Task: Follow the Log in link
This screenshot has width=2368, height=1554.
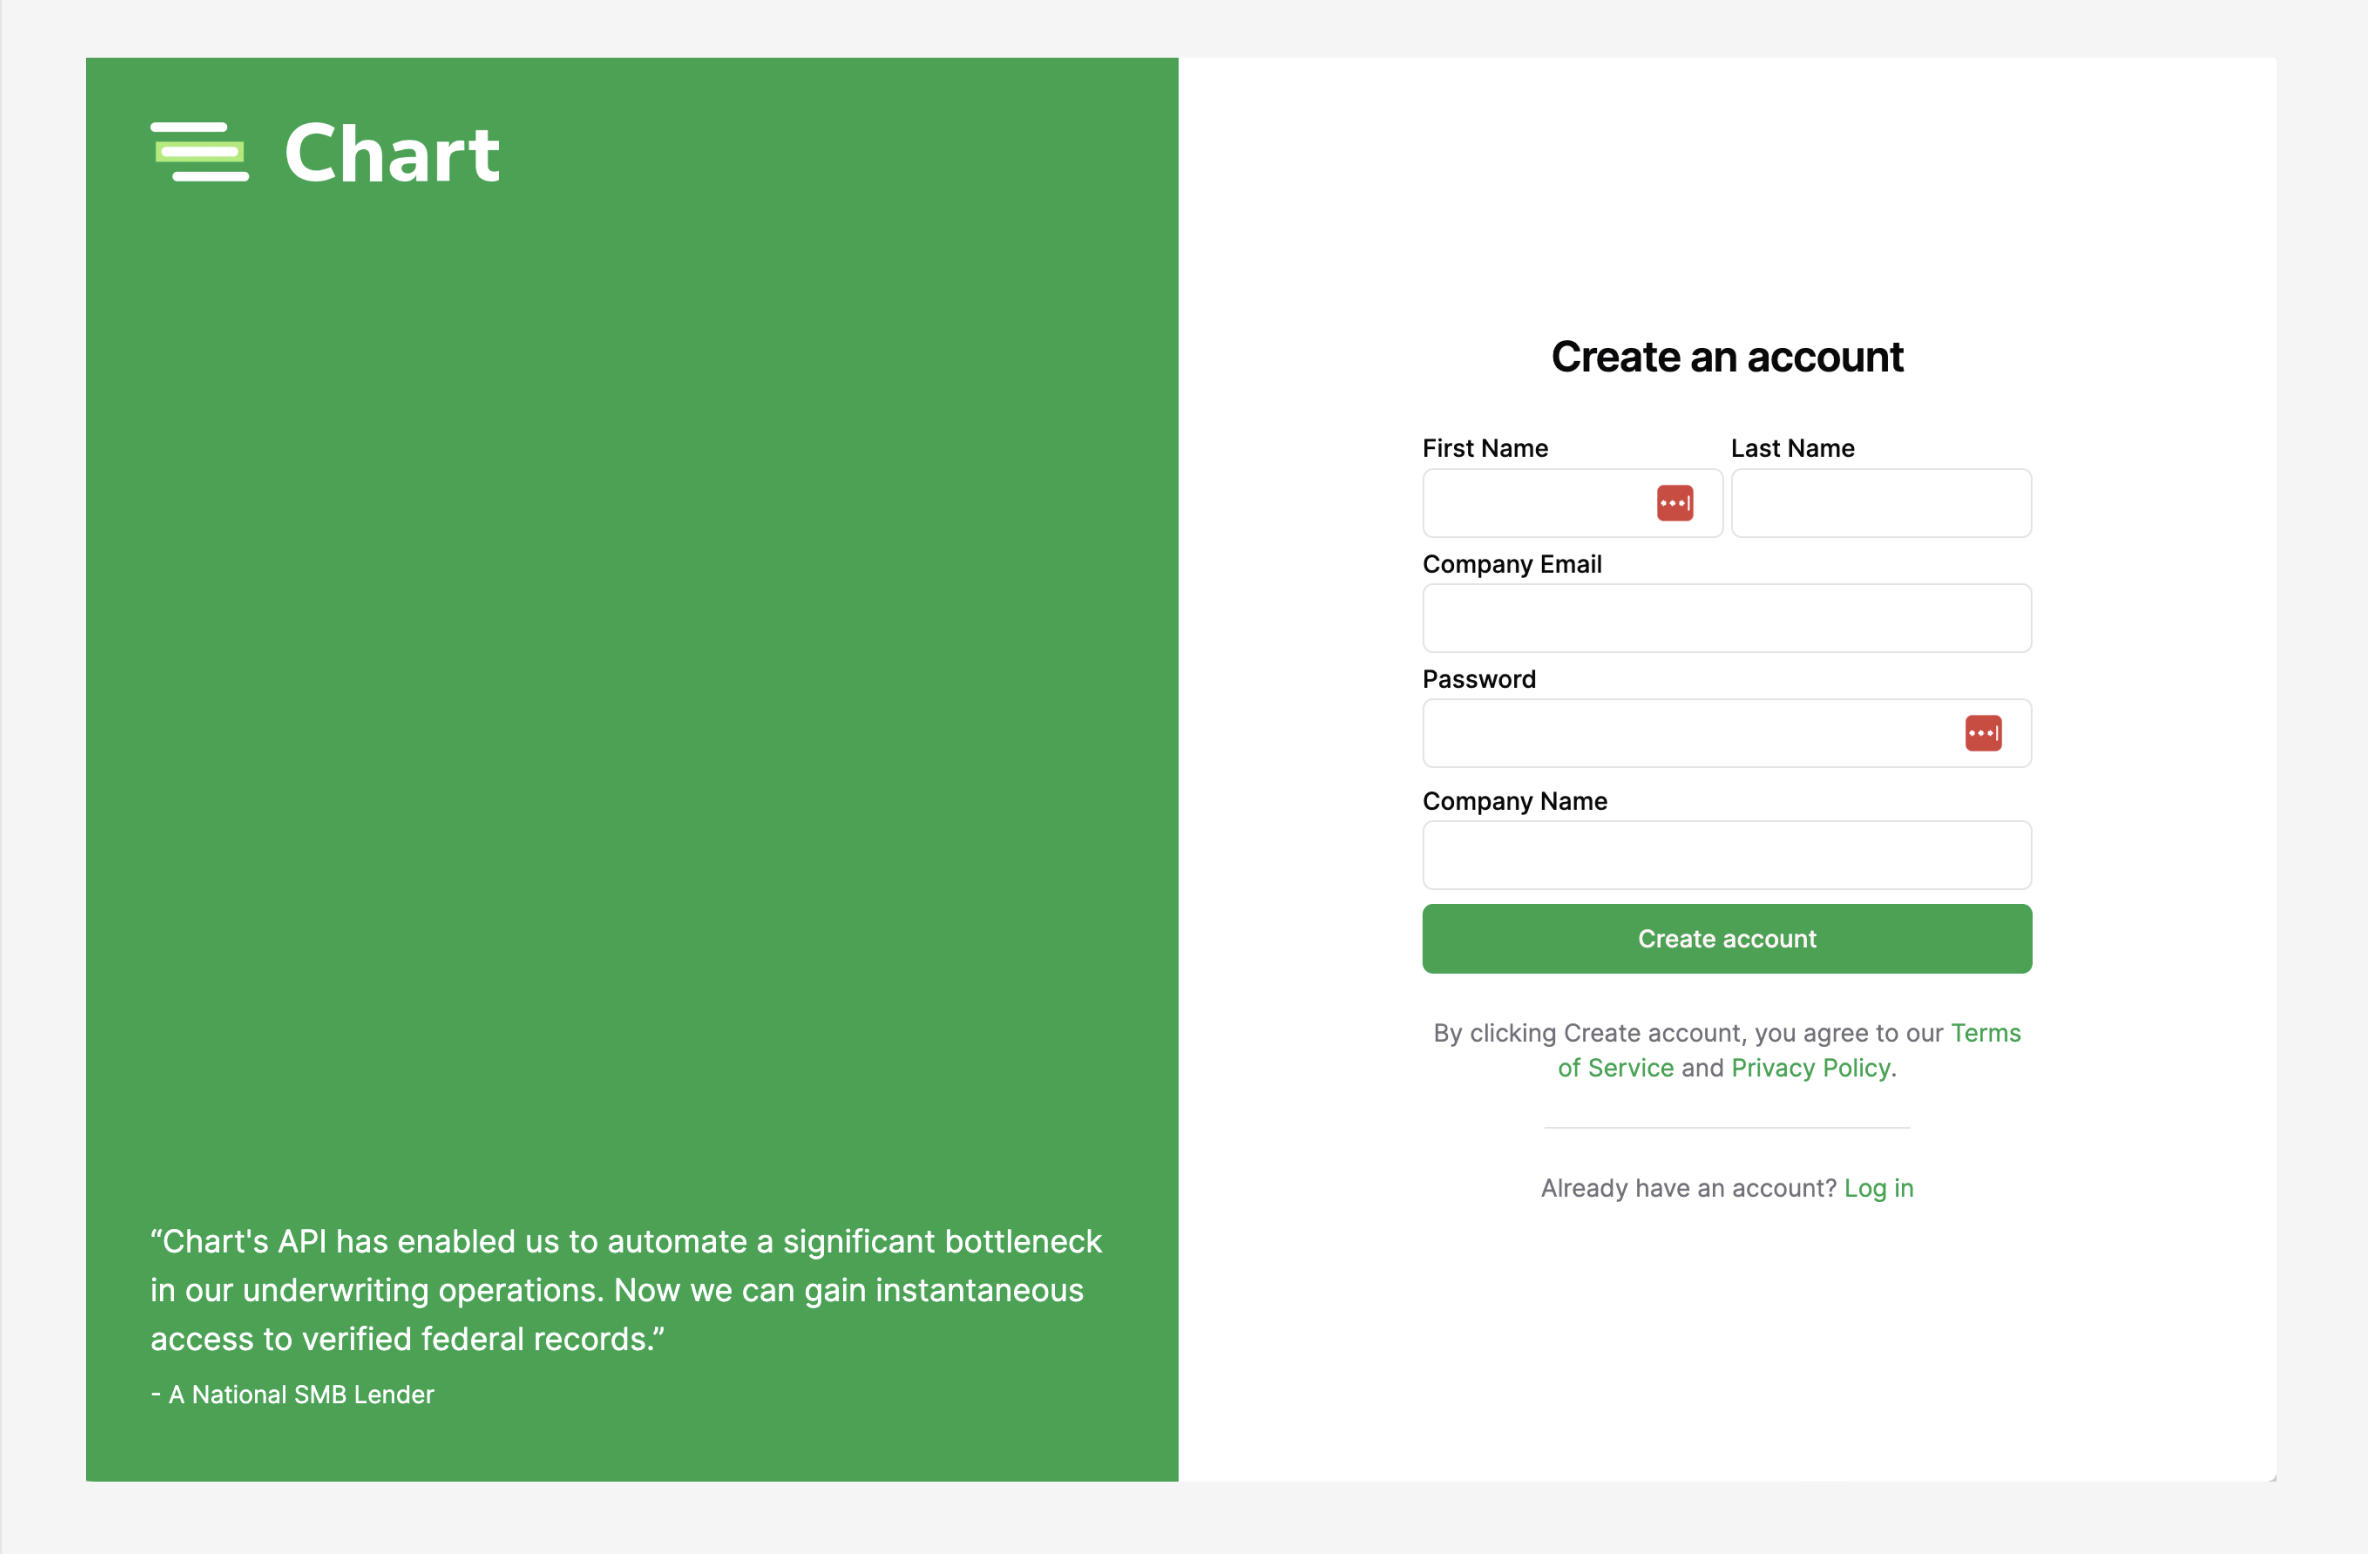Action: pyautogui.click(x=1878, y=1188)
